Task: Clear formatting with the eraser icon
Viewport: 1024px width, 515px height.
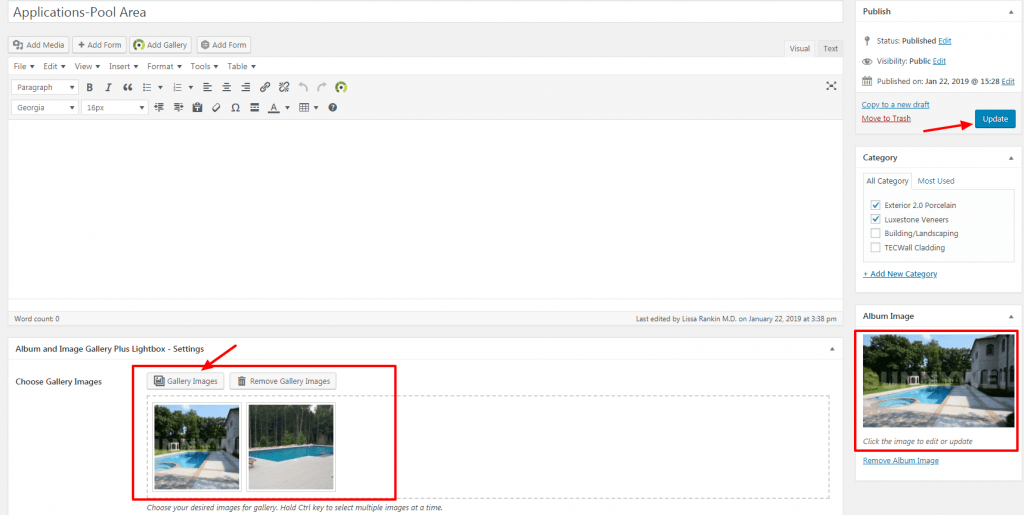Action: pyautogui.click(x=216, y=107)
